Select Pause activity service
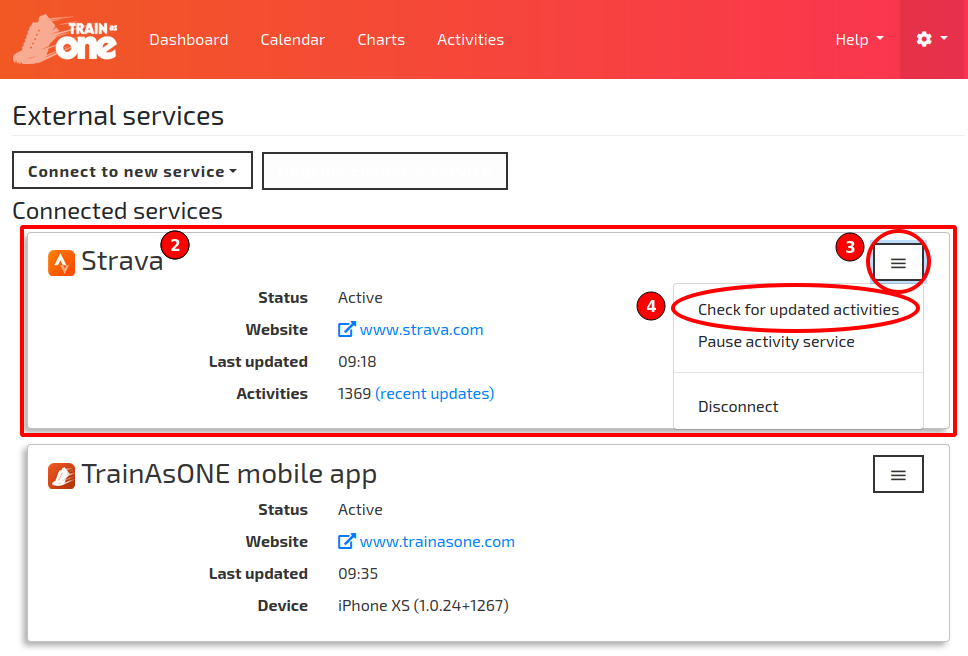This screenshot has width=968, height=656. 775,341
